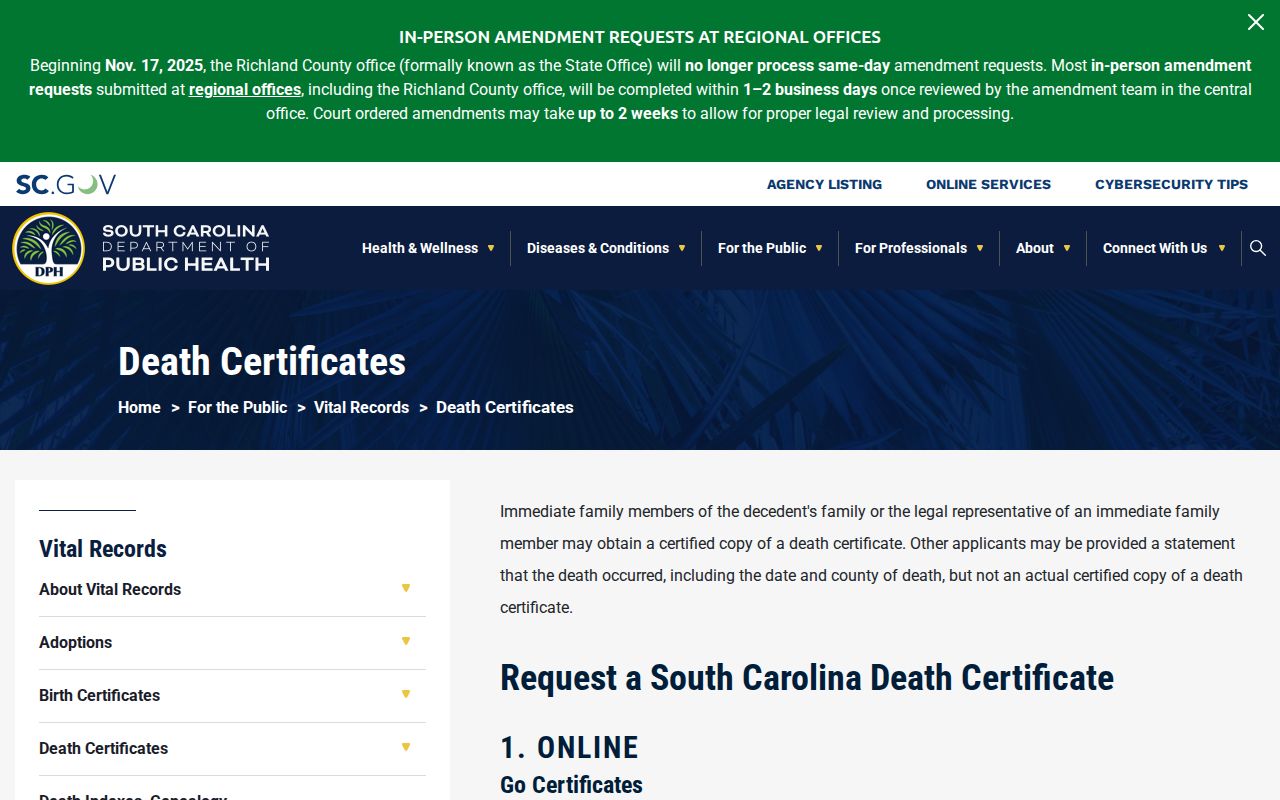Click the Request a South Carolina Death Certificate heading
Image resolution: width=1280 pixels, height=800 pixels.
tap(807, 678)
